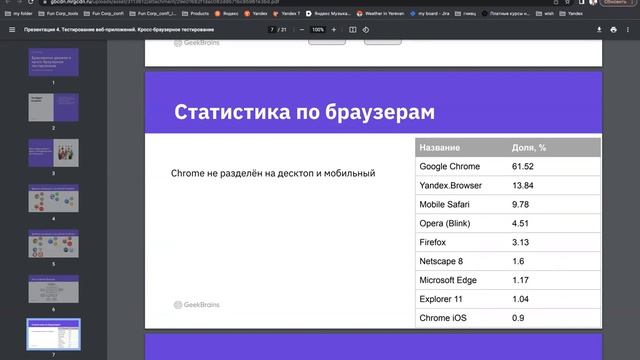Screen dimensions: 640x360
Task: Click the Netscape 8 table cell
Action: pos(441,261)
